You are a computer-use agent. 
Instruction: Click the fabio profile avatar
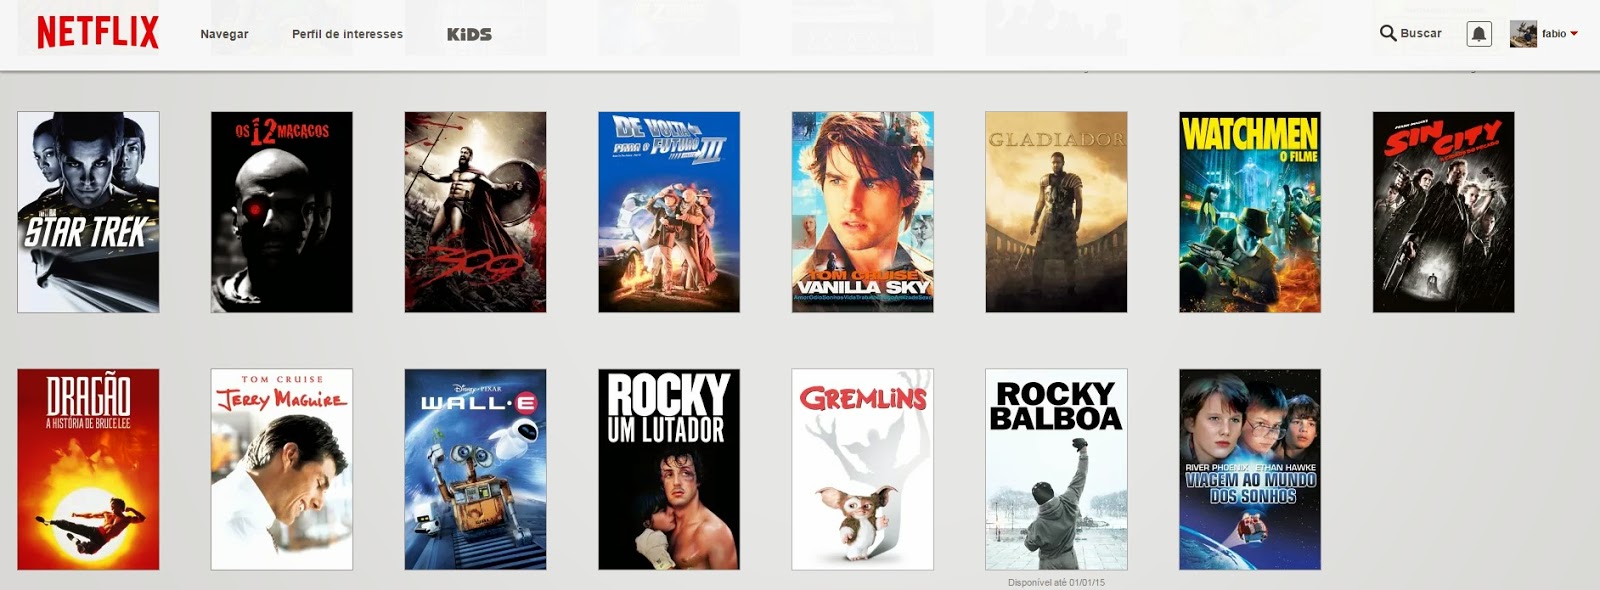pyautogui.click(x=1523, y=34)
